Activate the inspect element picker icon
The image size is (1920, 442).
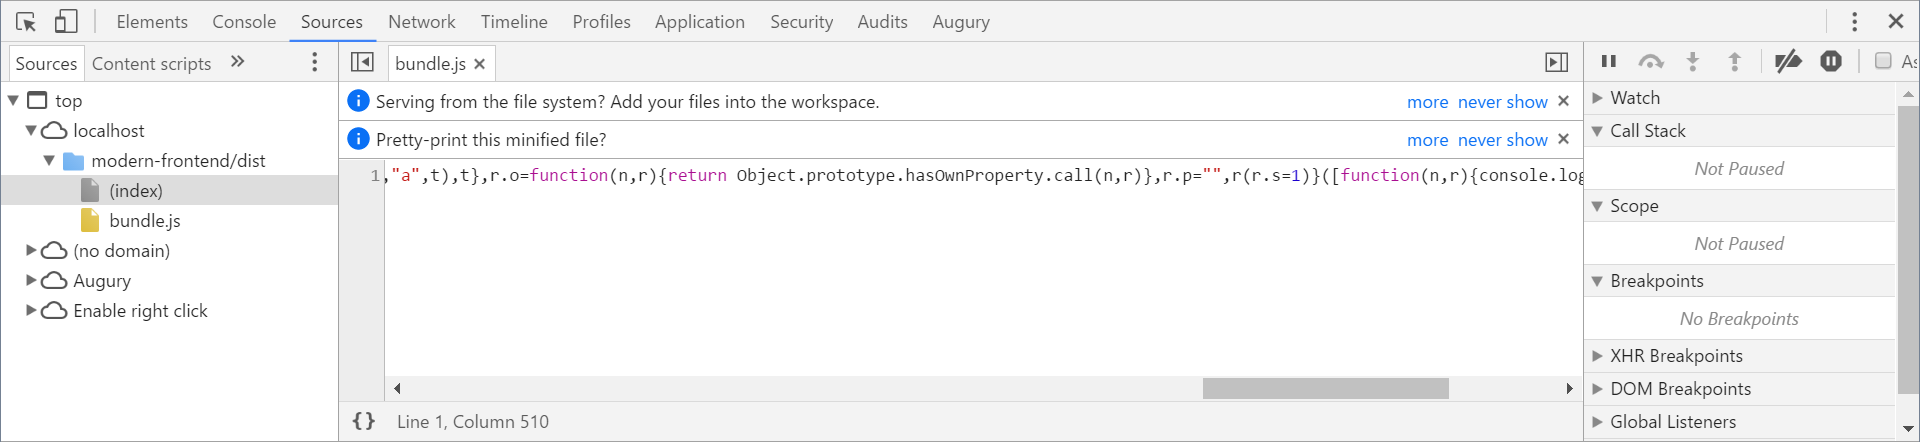(x=26, y=21)
